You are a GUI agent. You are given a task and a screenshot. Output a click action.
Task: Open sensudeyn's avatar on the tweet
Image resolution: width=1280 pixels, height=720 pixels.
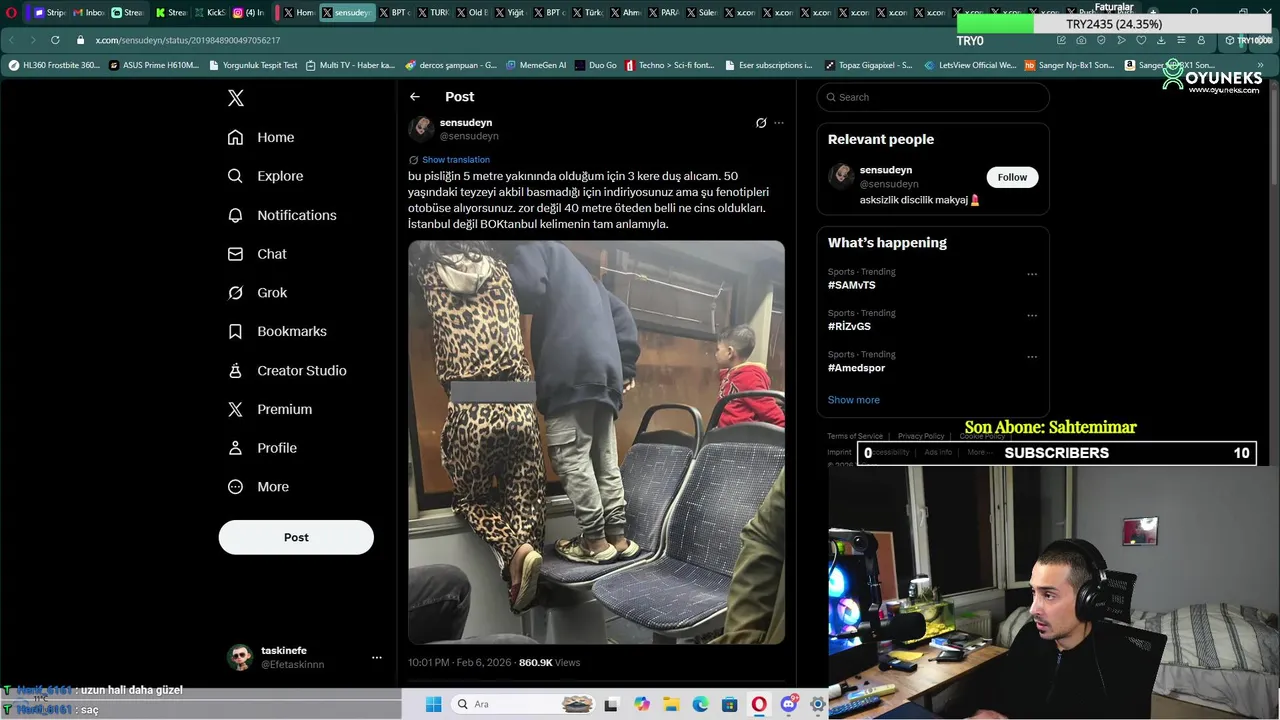point(421,129)
